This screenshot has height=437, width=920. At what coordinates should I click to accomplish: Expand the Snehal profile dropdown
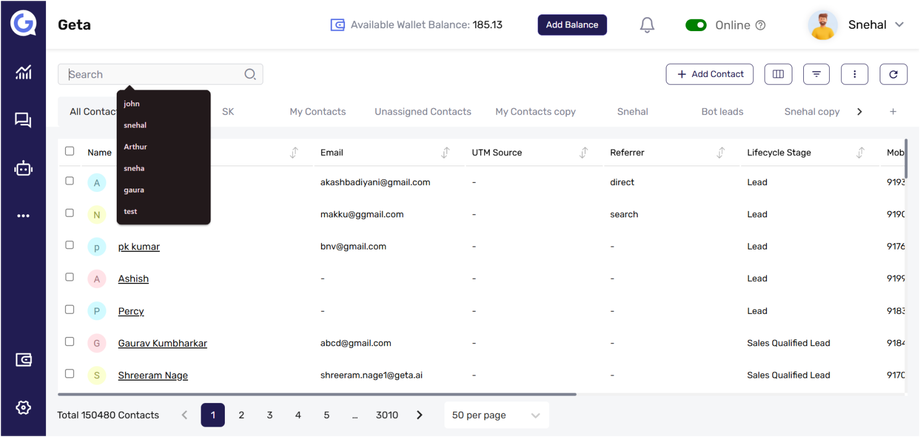899,25
